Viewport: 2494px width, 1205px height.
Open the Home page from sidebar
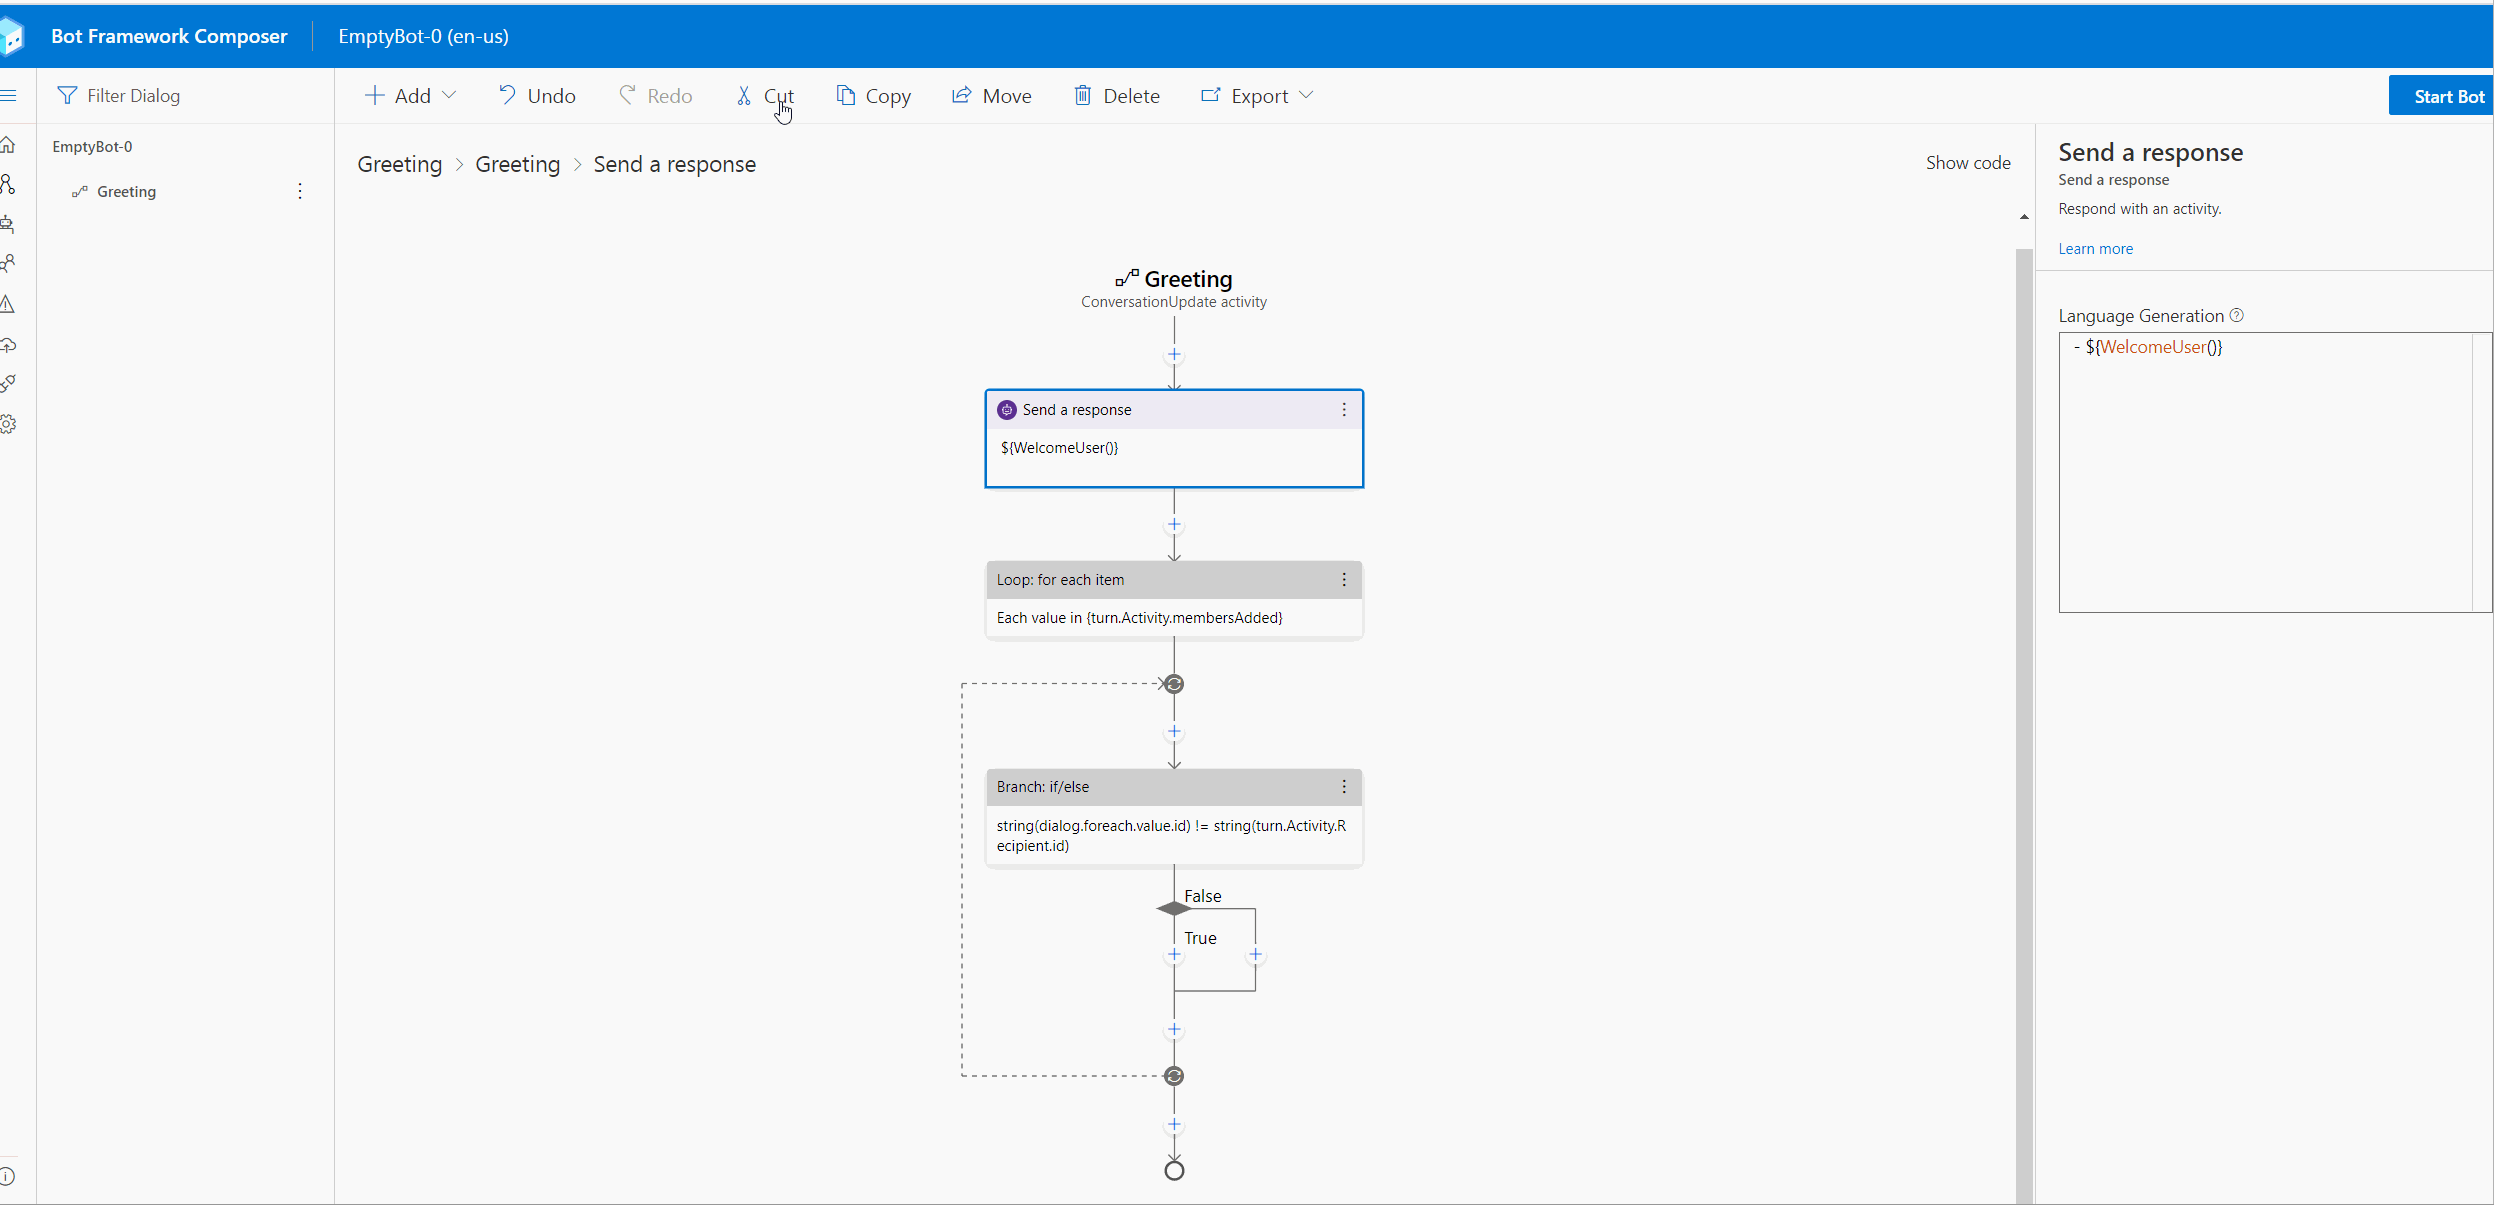tap(8, 146)
